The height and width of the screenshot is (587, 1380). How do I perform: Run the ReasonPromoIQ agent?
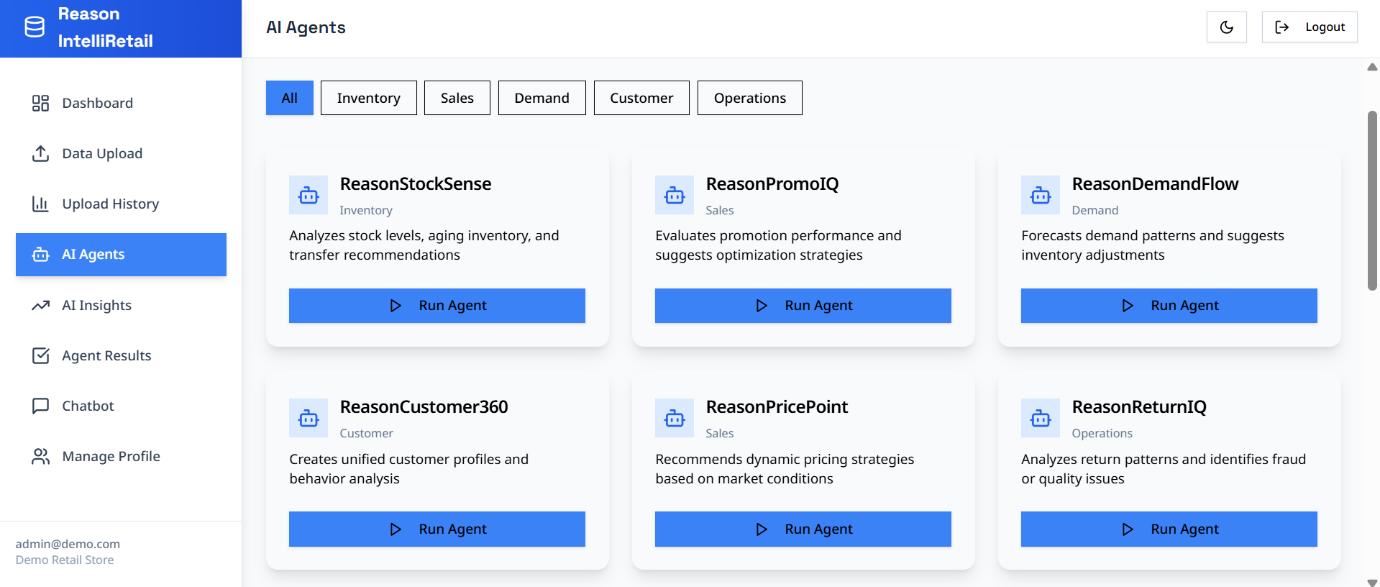click(802, 306)
